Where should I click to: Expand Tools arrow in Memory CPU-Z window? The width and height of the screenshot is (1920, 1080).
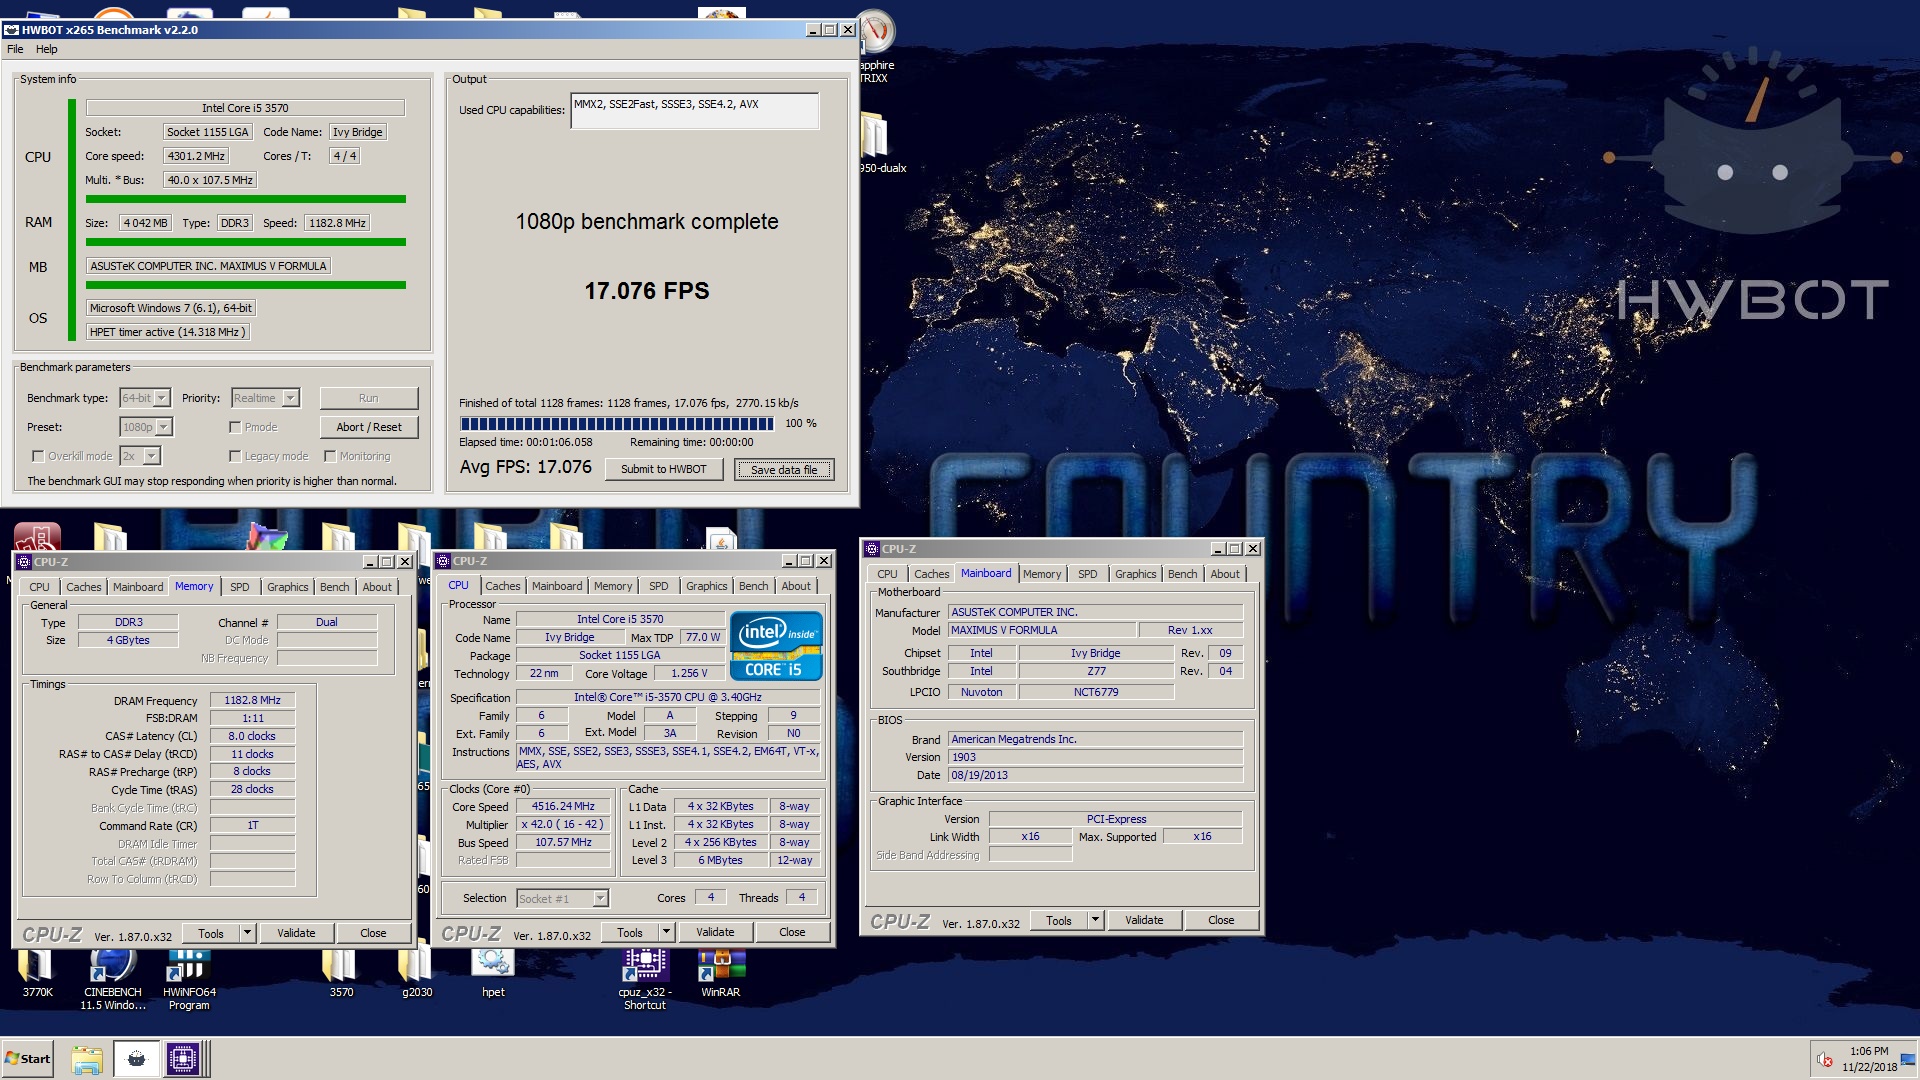click(247, 933)
